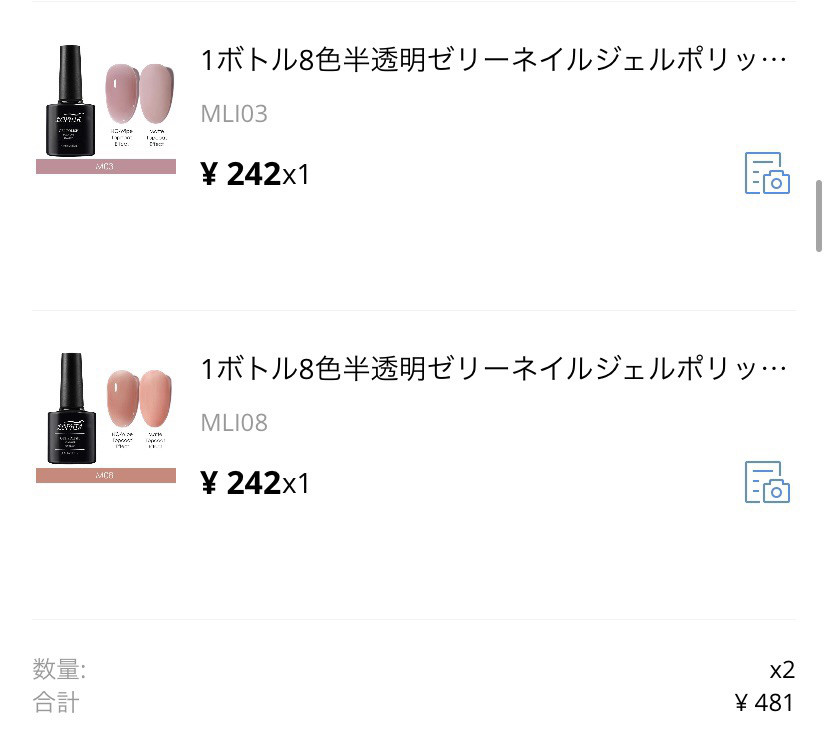Click the ¥ 481 total amount
Viewport: 828px width, 733px height.
765,703
